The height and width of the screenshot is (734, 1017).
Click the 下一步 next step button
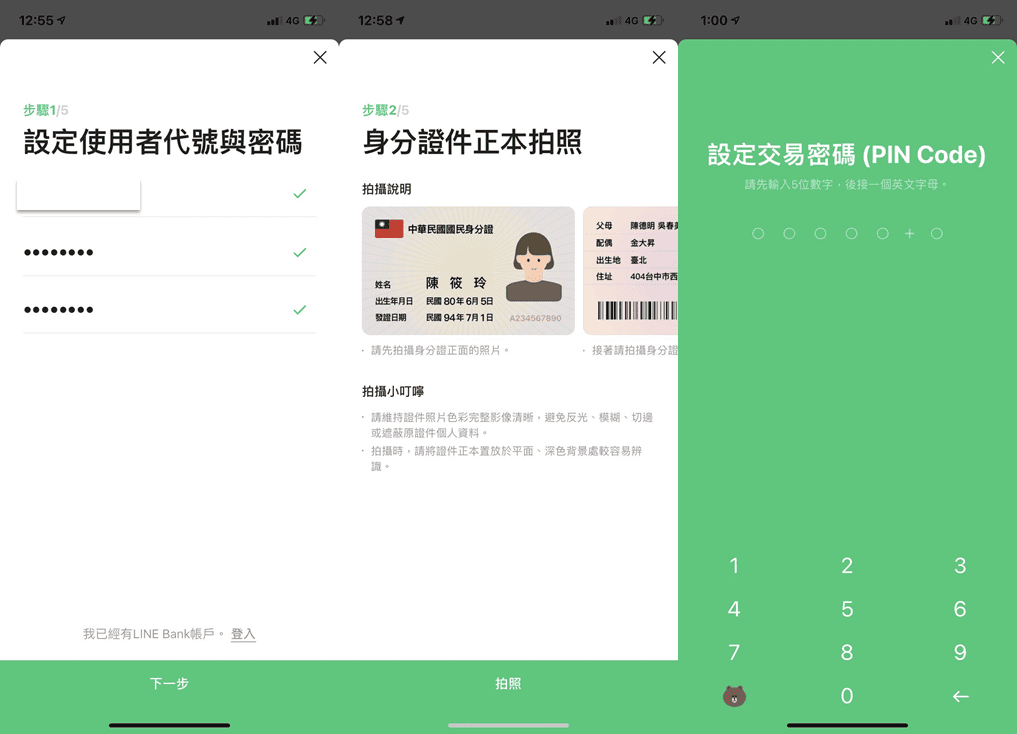point(169,683)
